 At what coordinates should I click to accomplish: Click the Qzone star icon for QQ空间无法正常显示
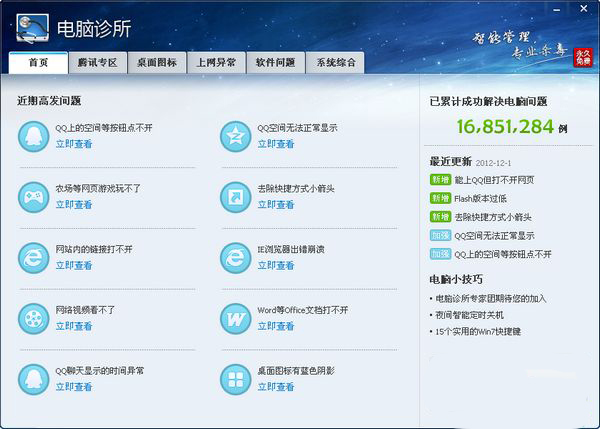[236, 137]
